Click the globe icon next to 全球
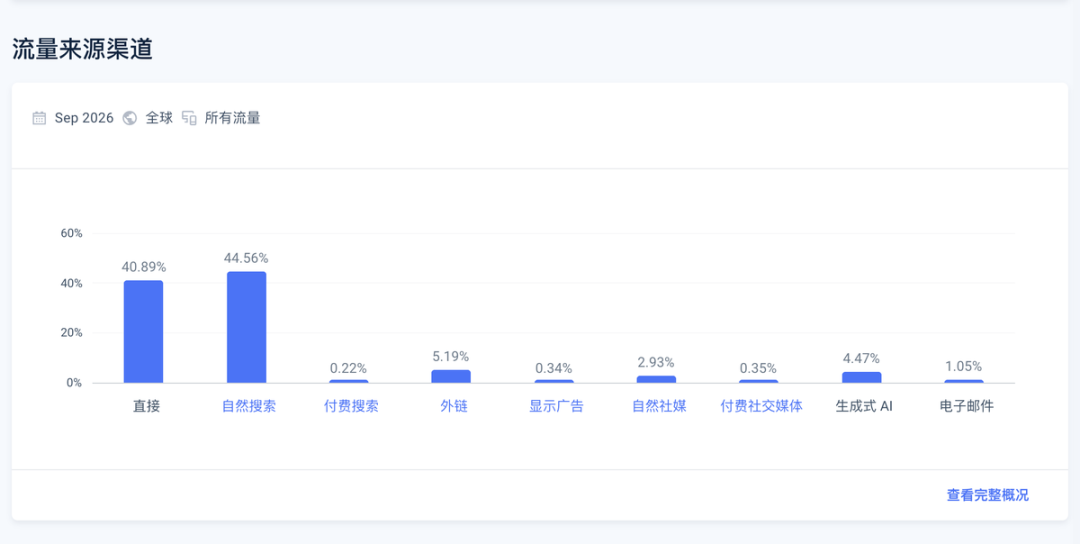The height and width of the screenshot is (544, 1080). tap(129, 118)
